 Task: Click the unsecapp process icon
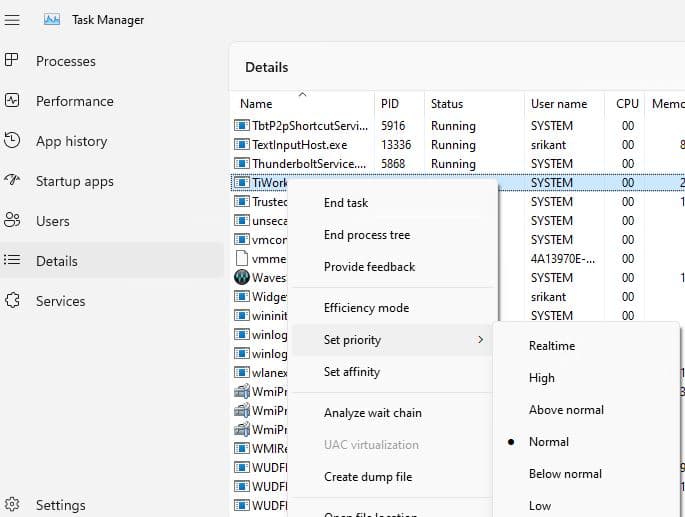point(242,220)
